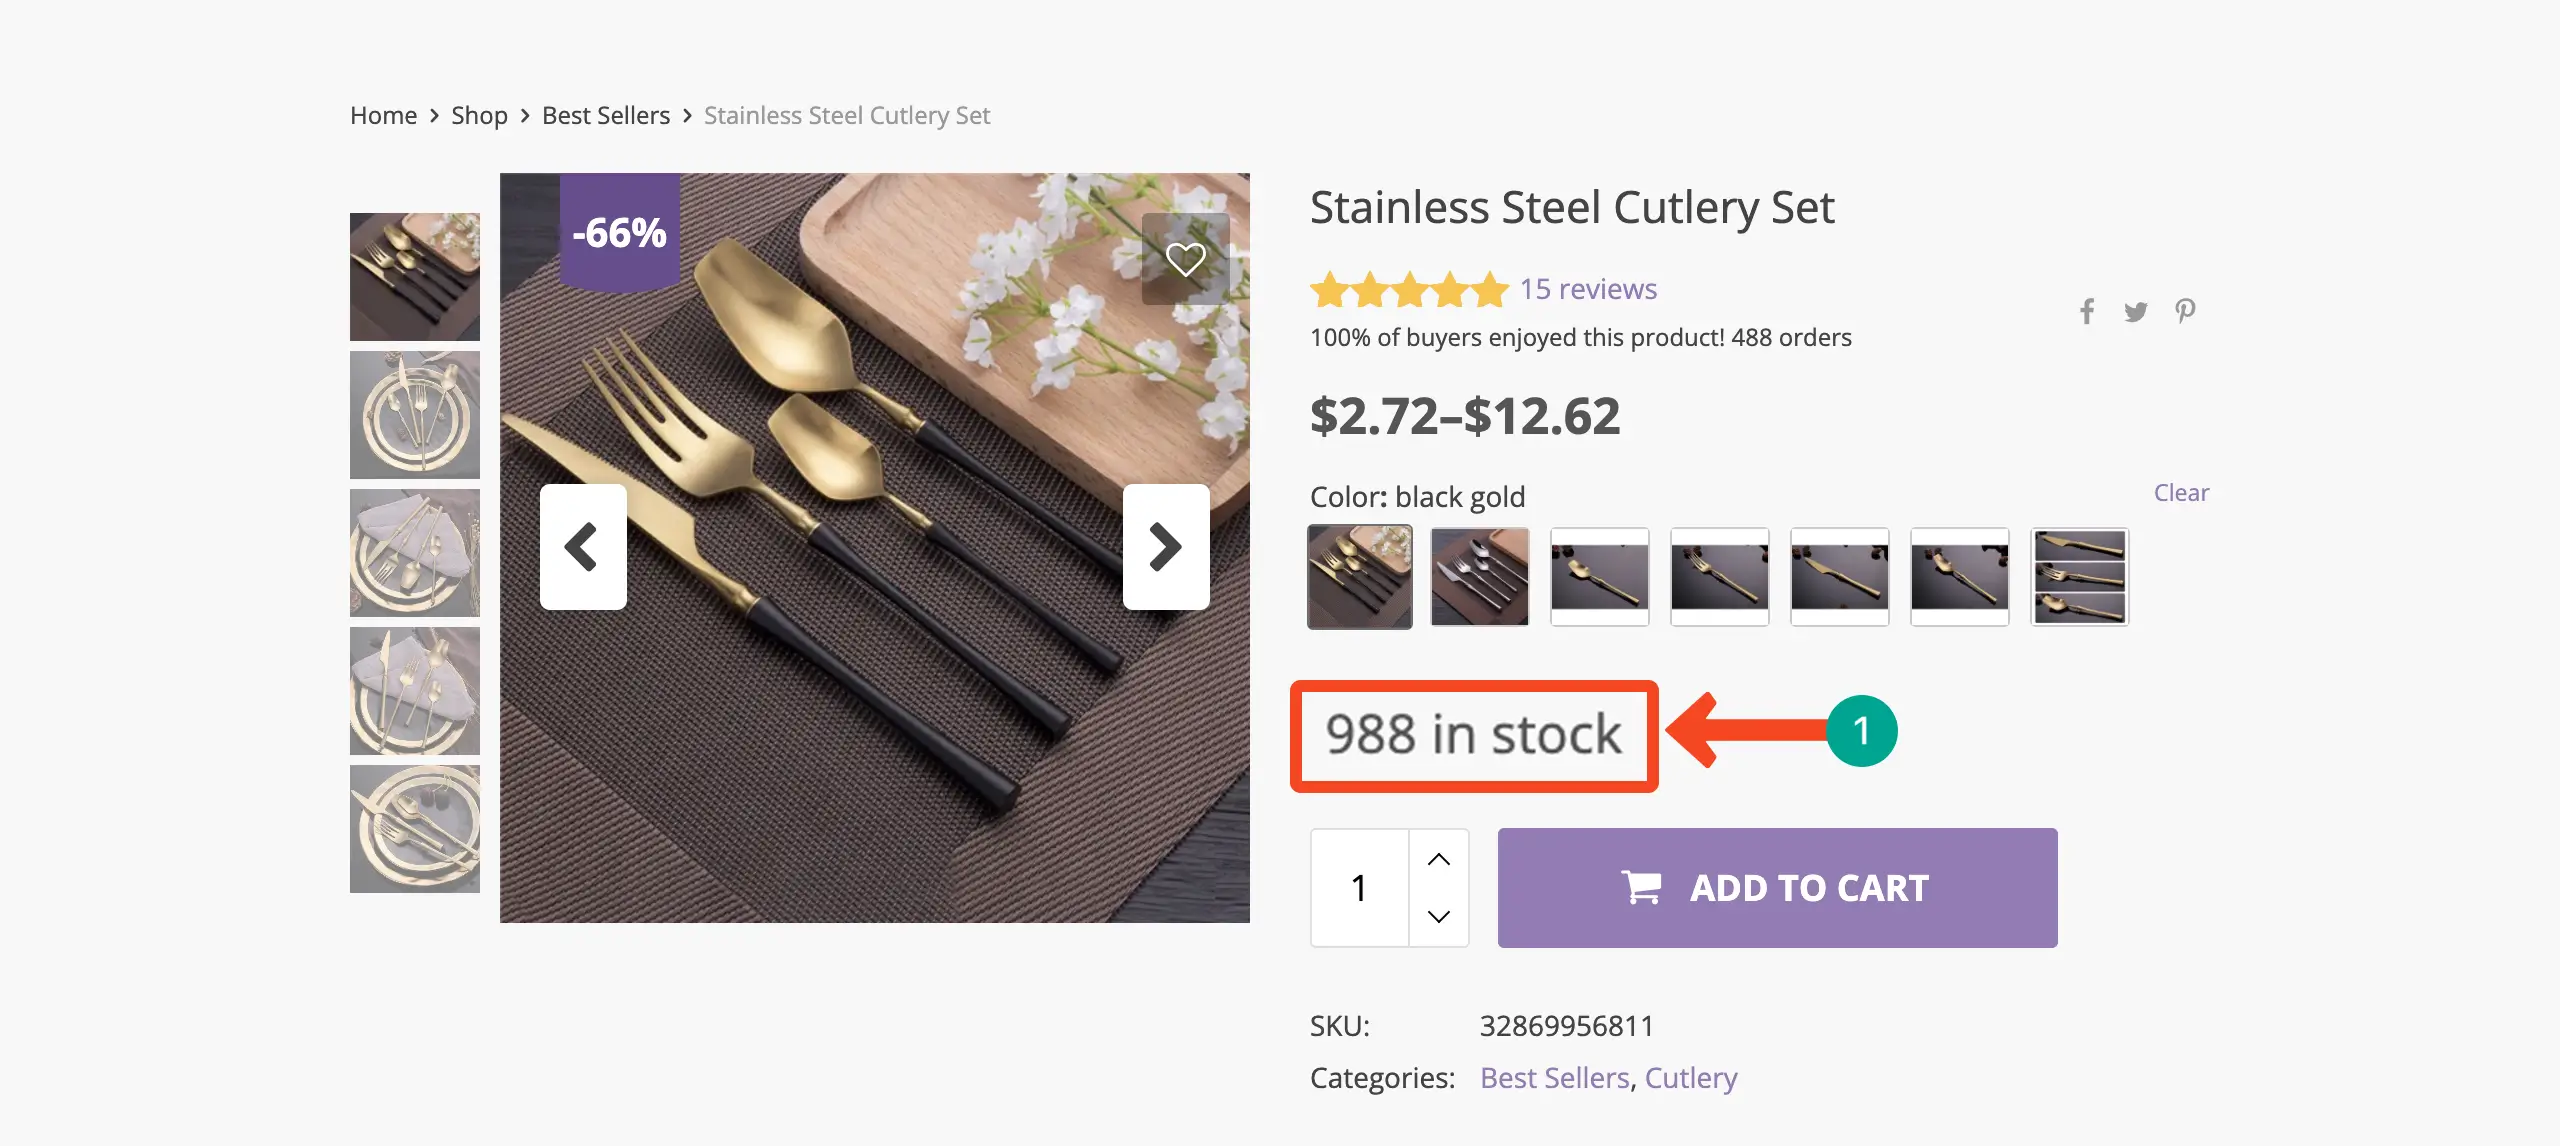Show the second gallery thumbnail image
The height and width of the screenshot is (1146, 2560).
tap(415, 415)
